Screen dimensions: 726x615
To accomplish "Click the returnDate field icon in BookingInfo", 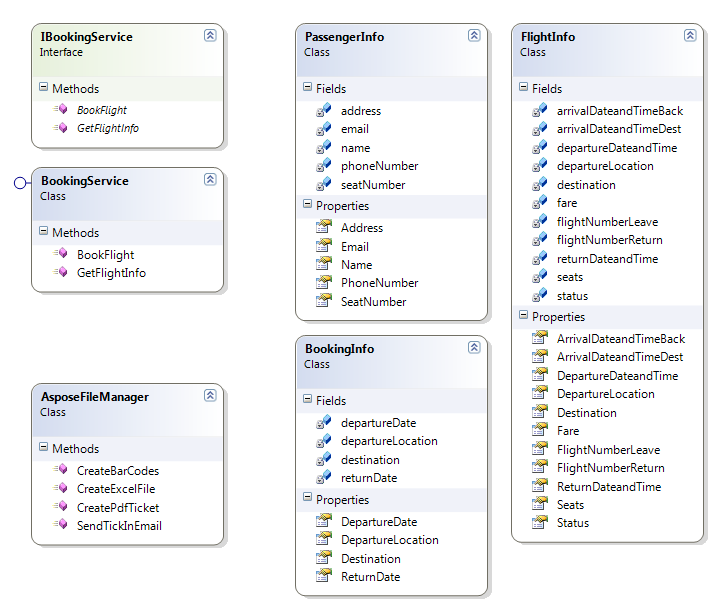I will click(324, 478).
